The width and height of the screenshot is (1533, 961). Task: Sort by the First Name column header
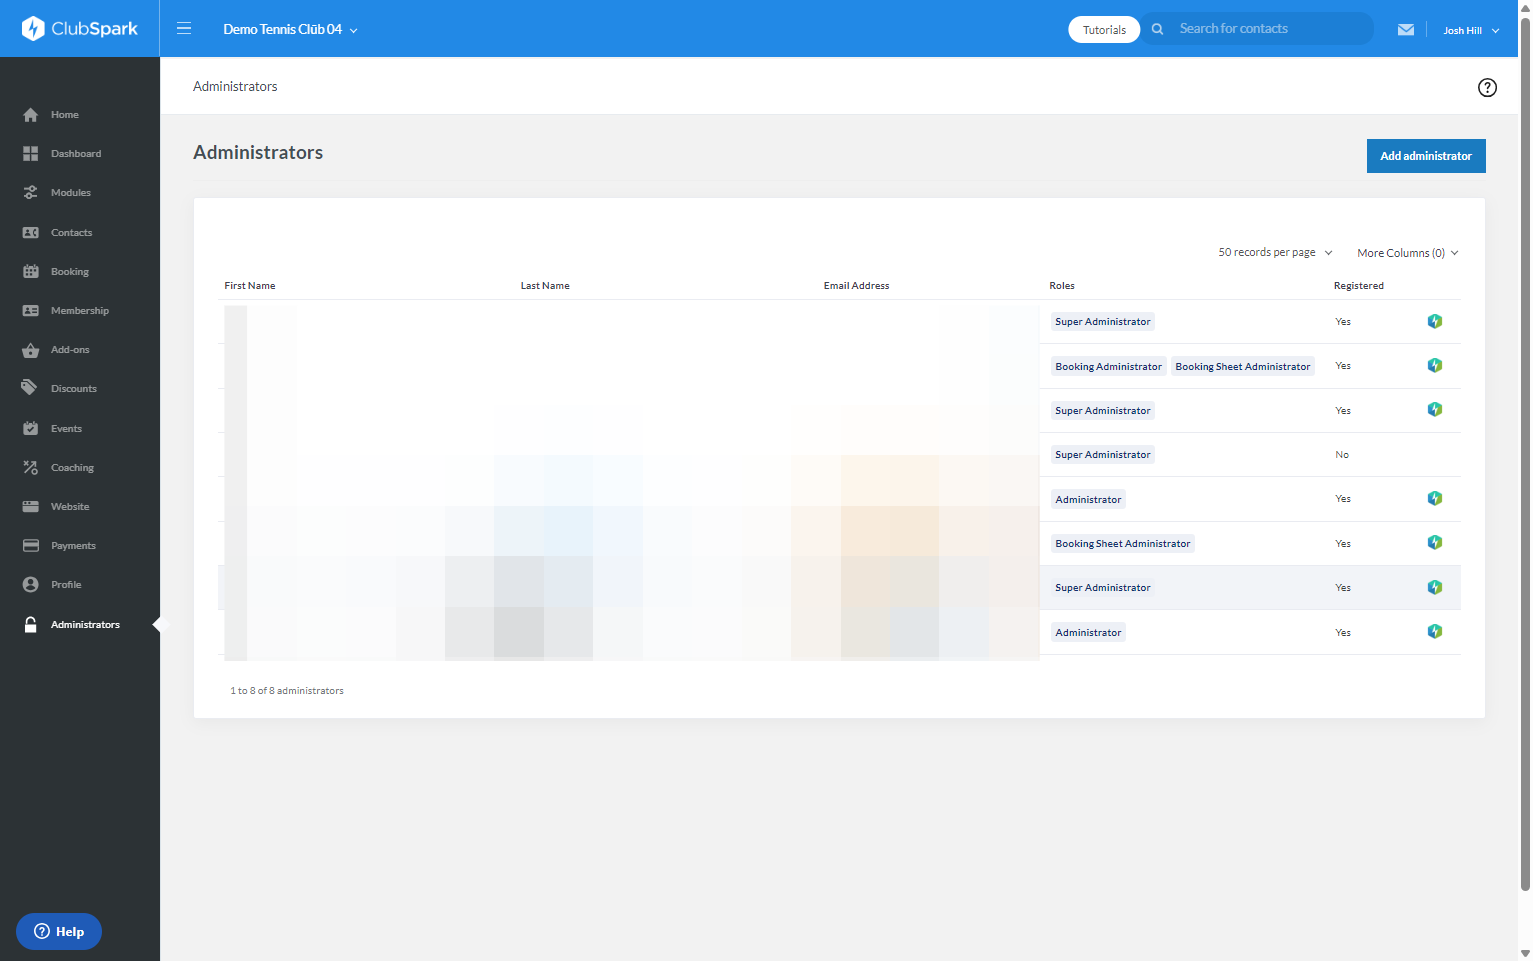[250, 286]
